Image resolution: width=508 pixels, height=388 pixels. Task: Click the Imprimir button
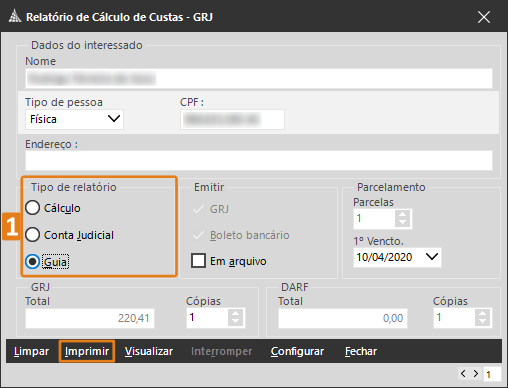87,351
